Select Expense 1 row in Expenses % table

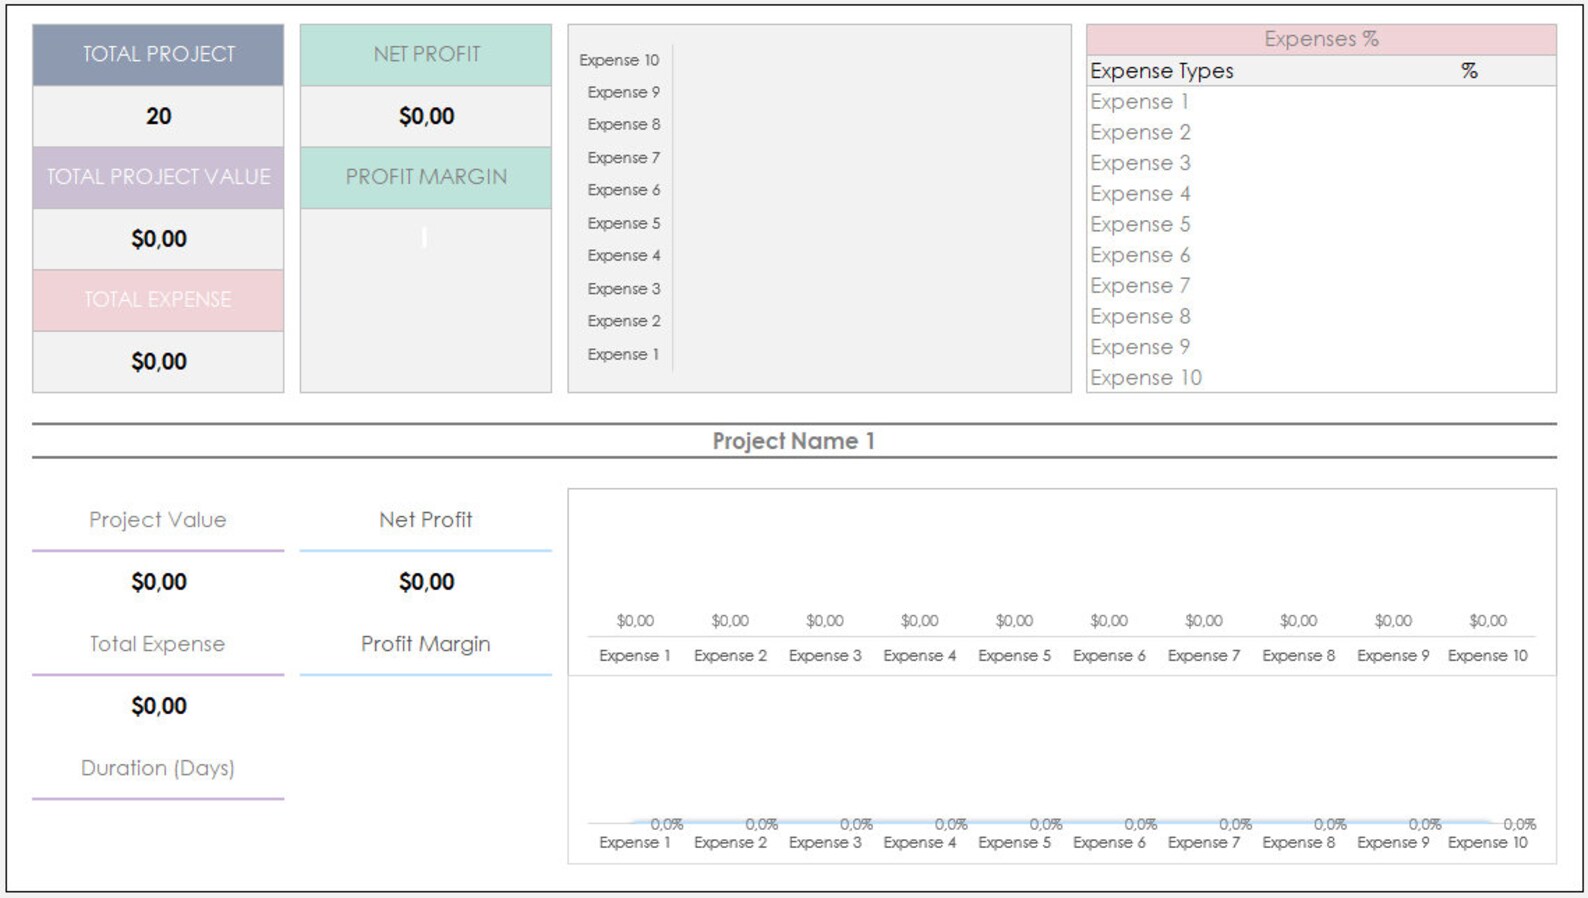pyautogui.click(x=1321, y=102)
